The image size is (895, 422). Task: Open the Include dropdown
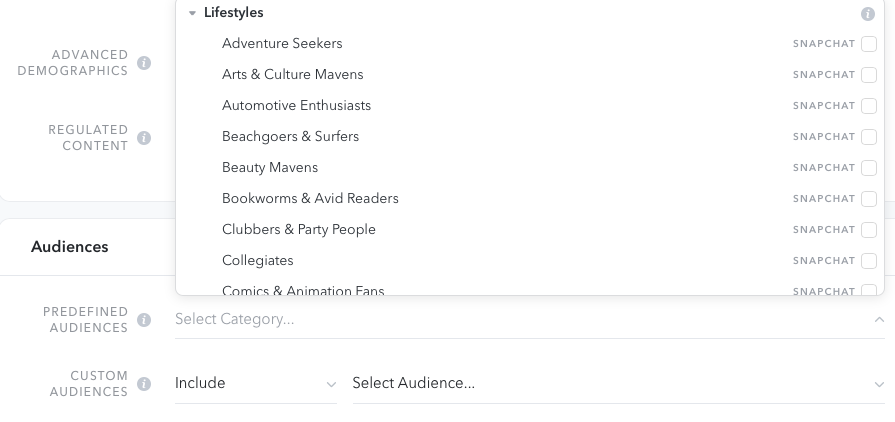click(x=256, y=383)
